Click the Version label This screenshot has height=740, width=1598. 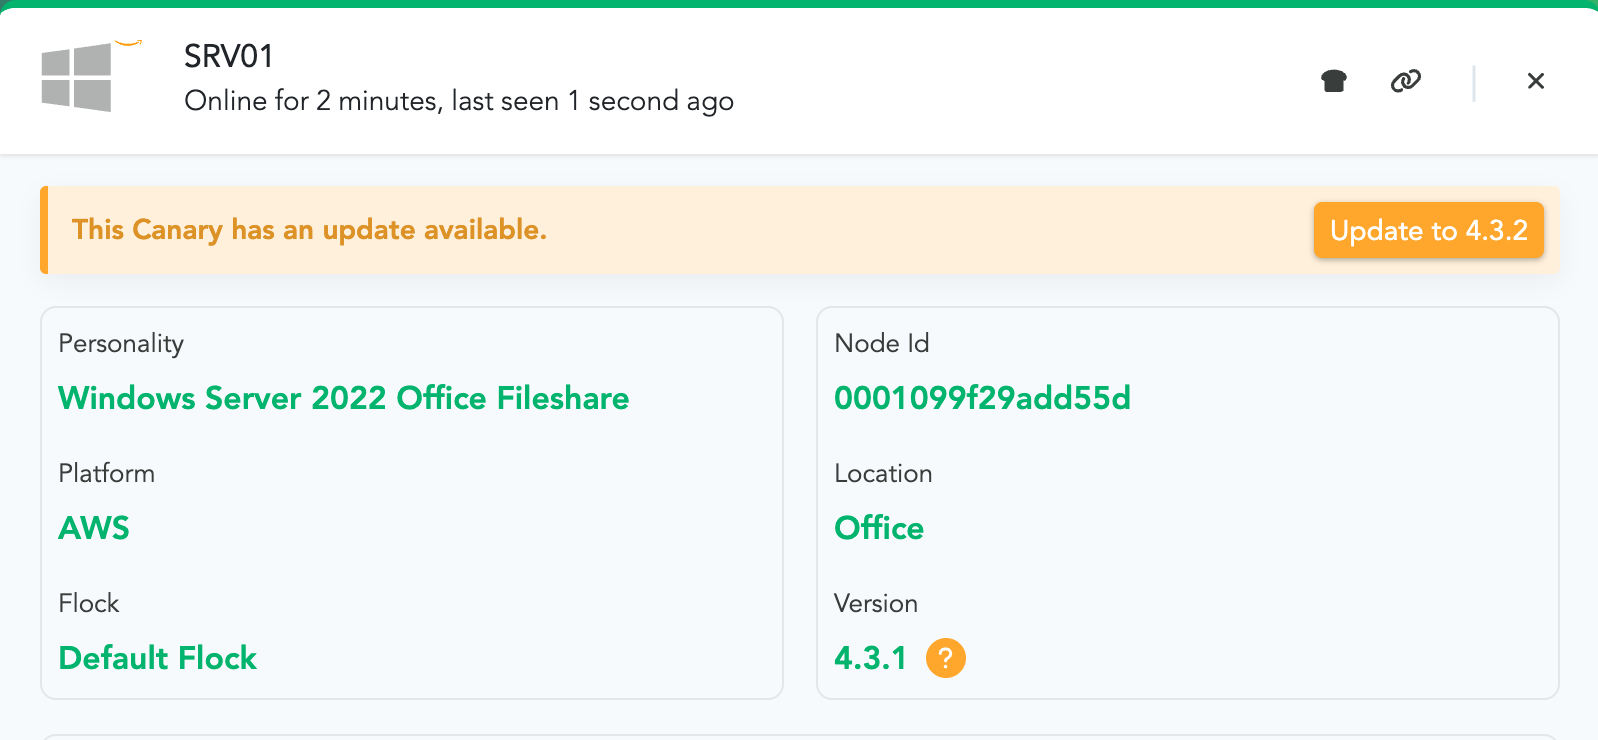[876, 603]
